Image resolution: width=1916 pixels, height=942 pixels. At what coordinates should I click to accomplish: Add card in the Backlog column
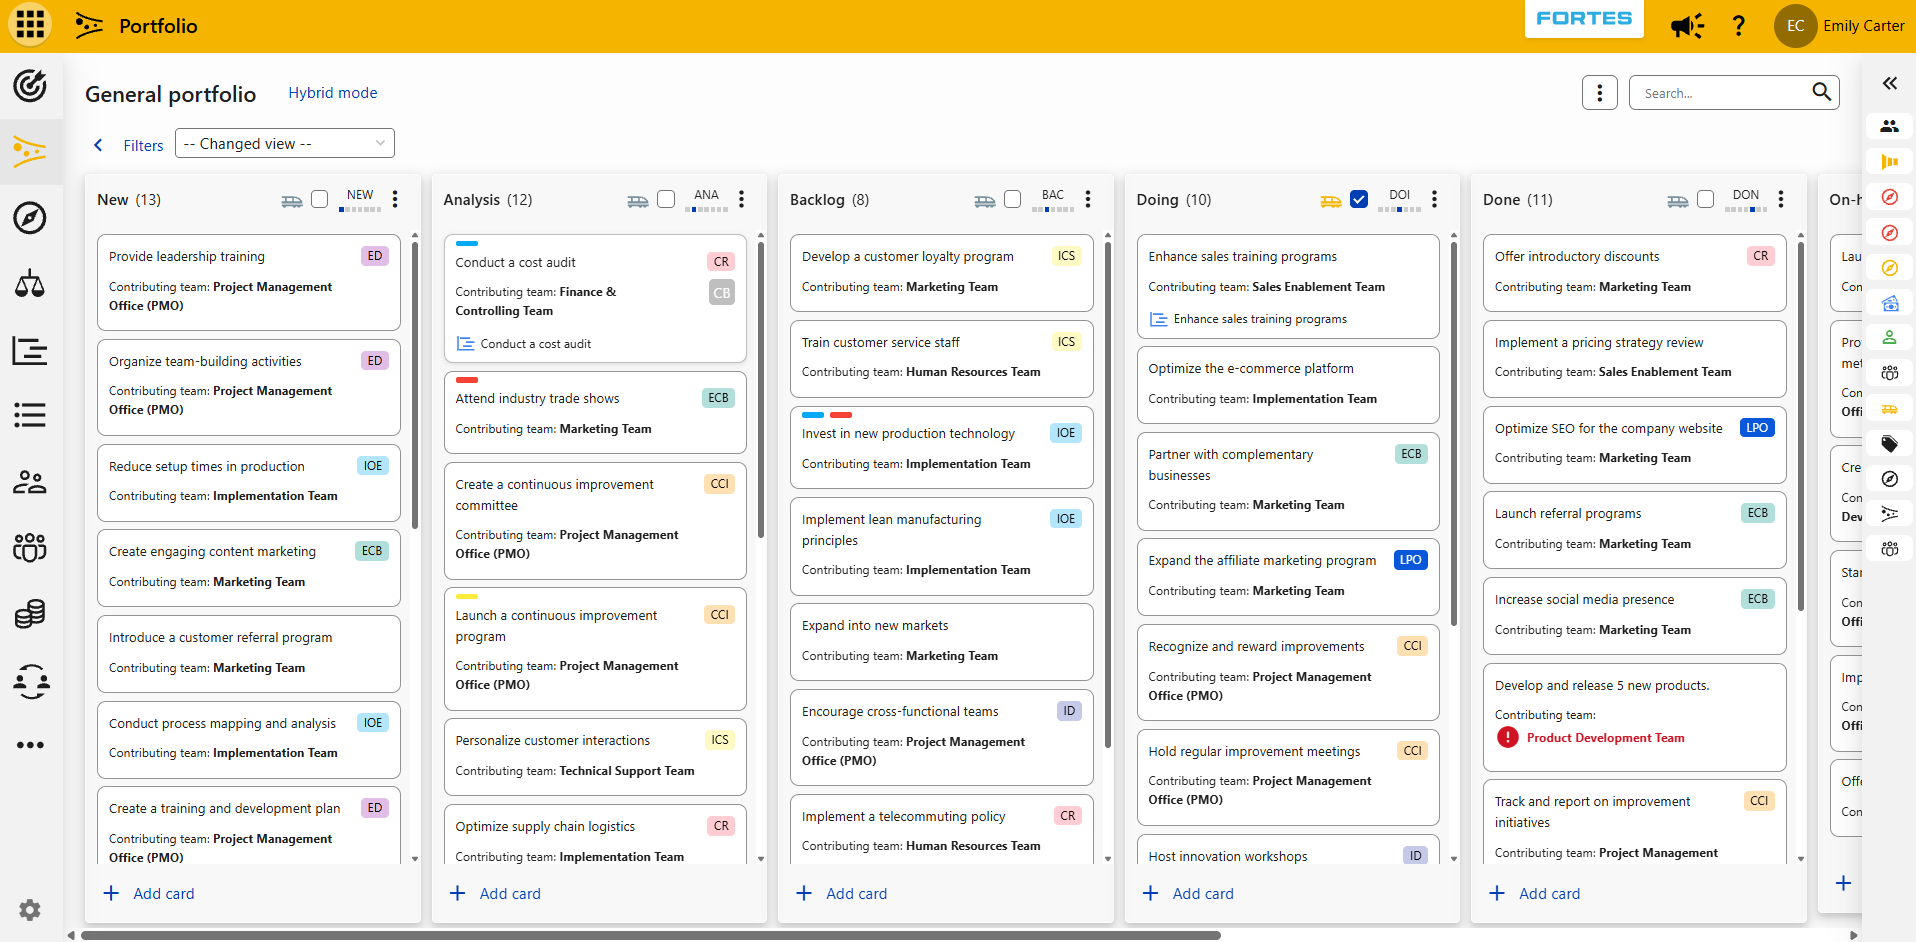(842, 893)
